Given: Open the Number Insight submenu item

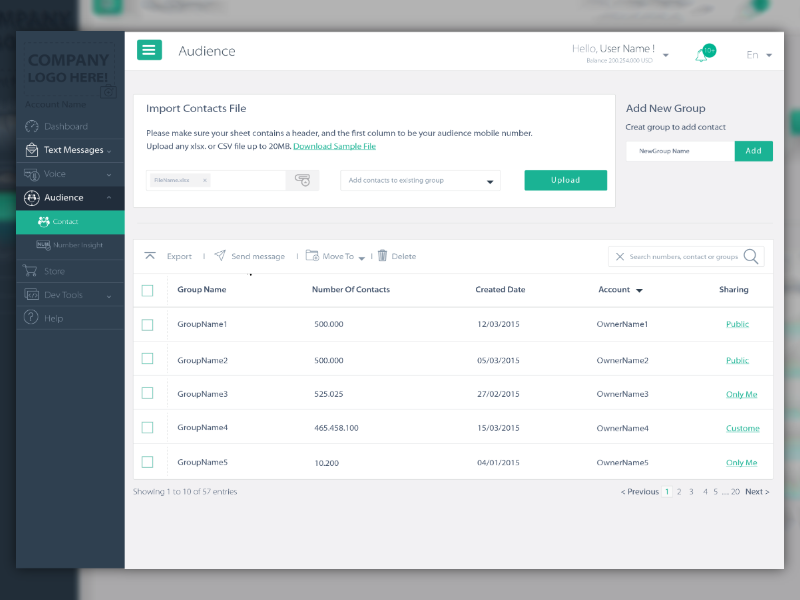Looking at the screenshot, I should pyautogui.click(x=70, y=245).
